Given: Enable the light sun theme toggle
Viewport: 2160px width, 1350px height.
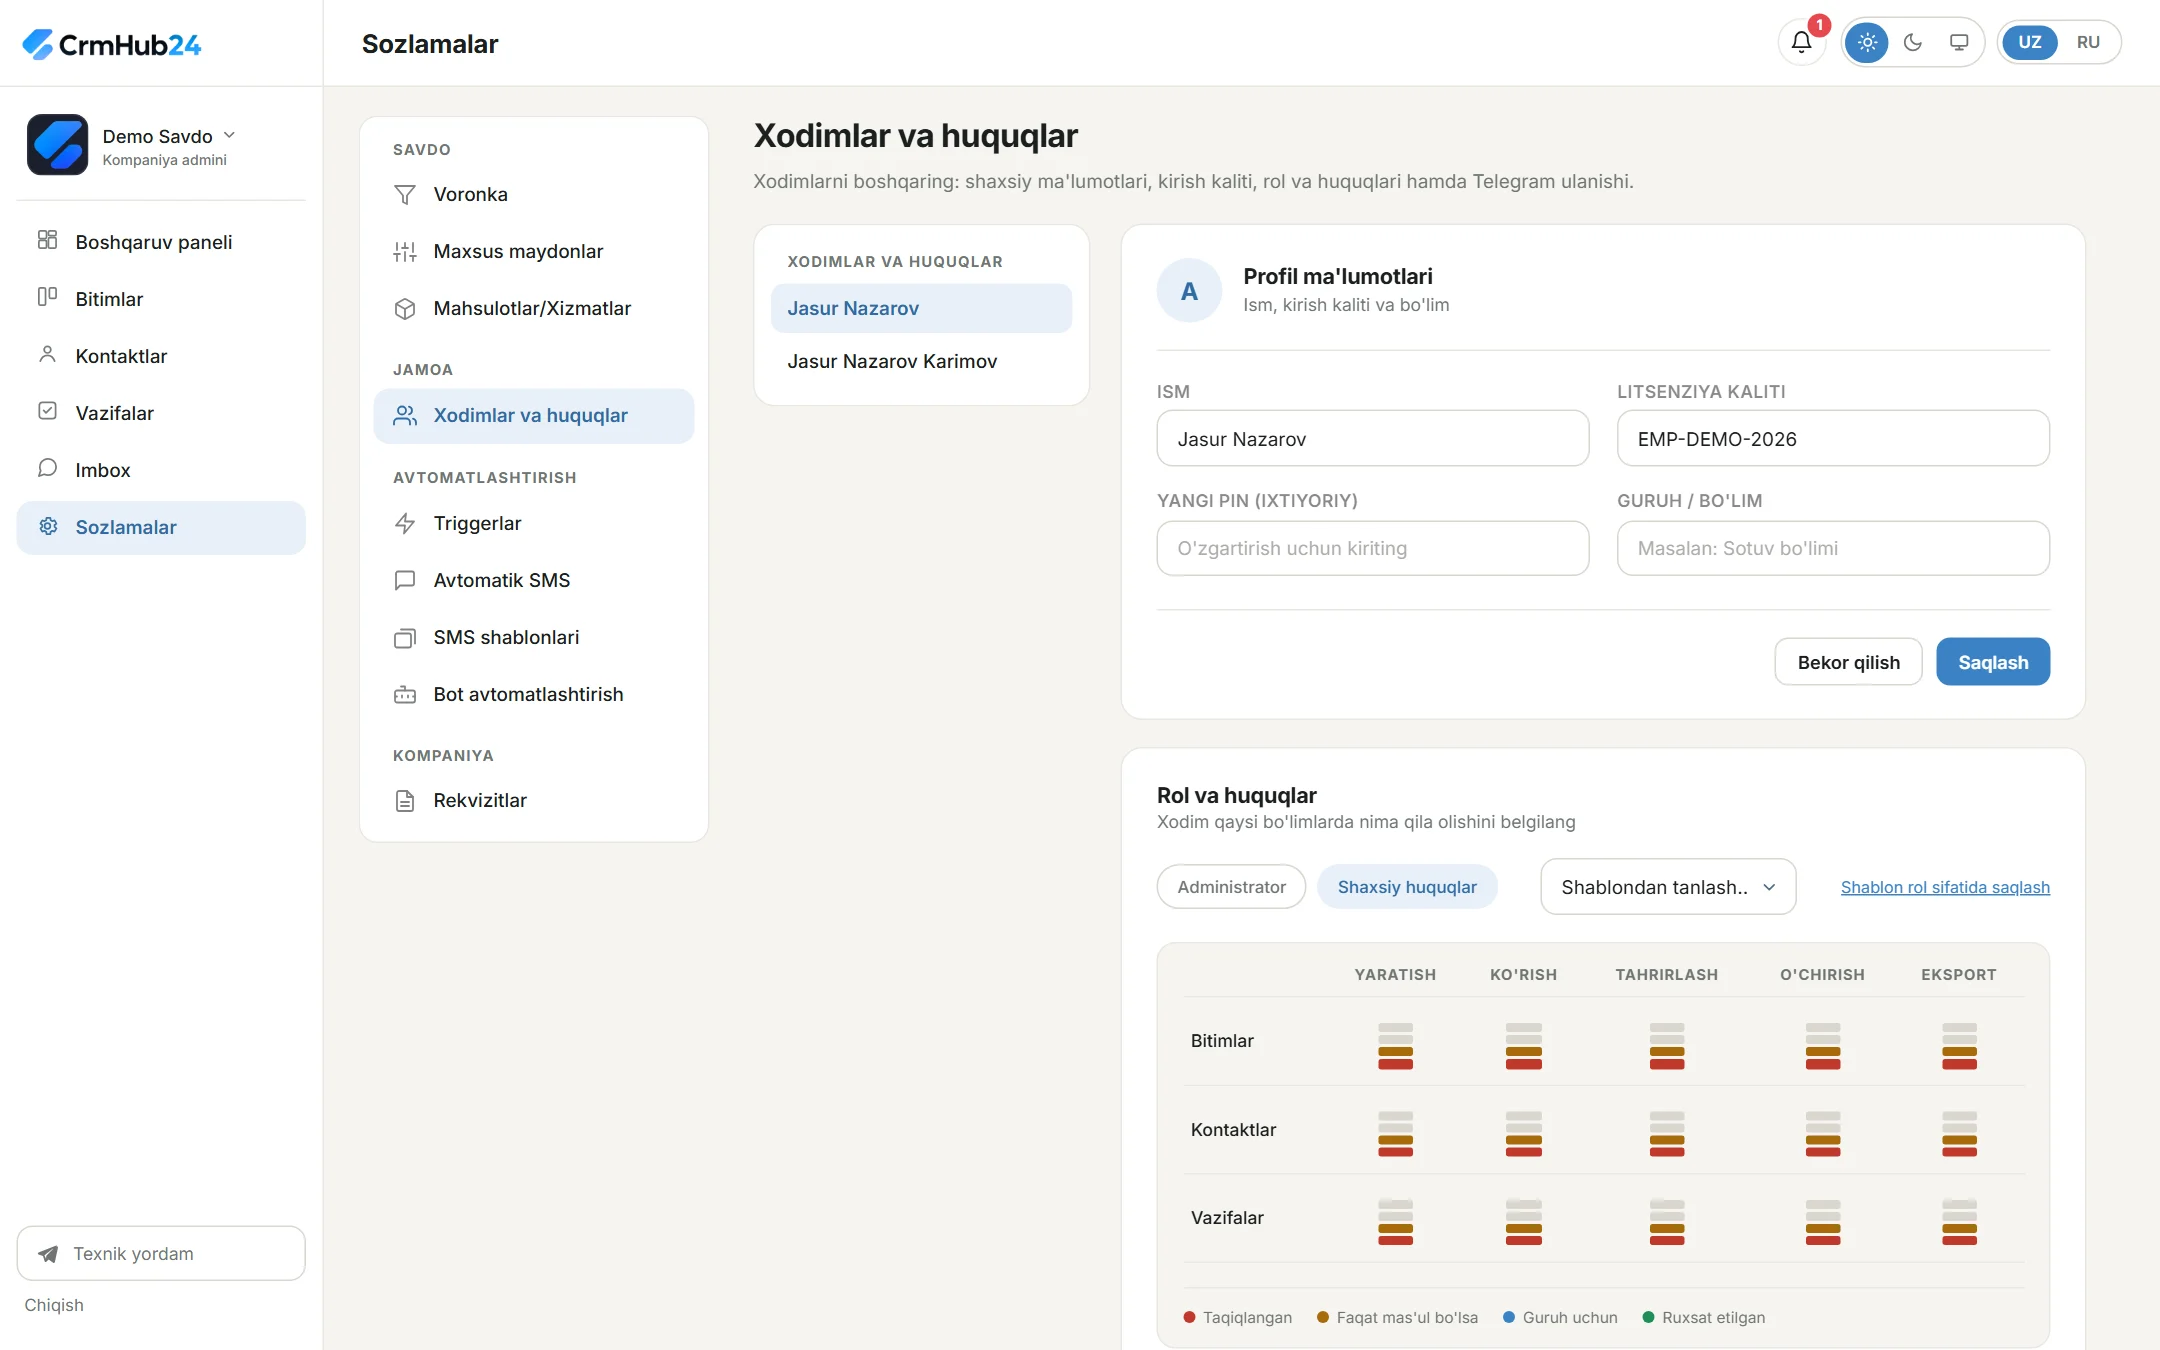Looking at the screenshot, I should pos(1867,42).
